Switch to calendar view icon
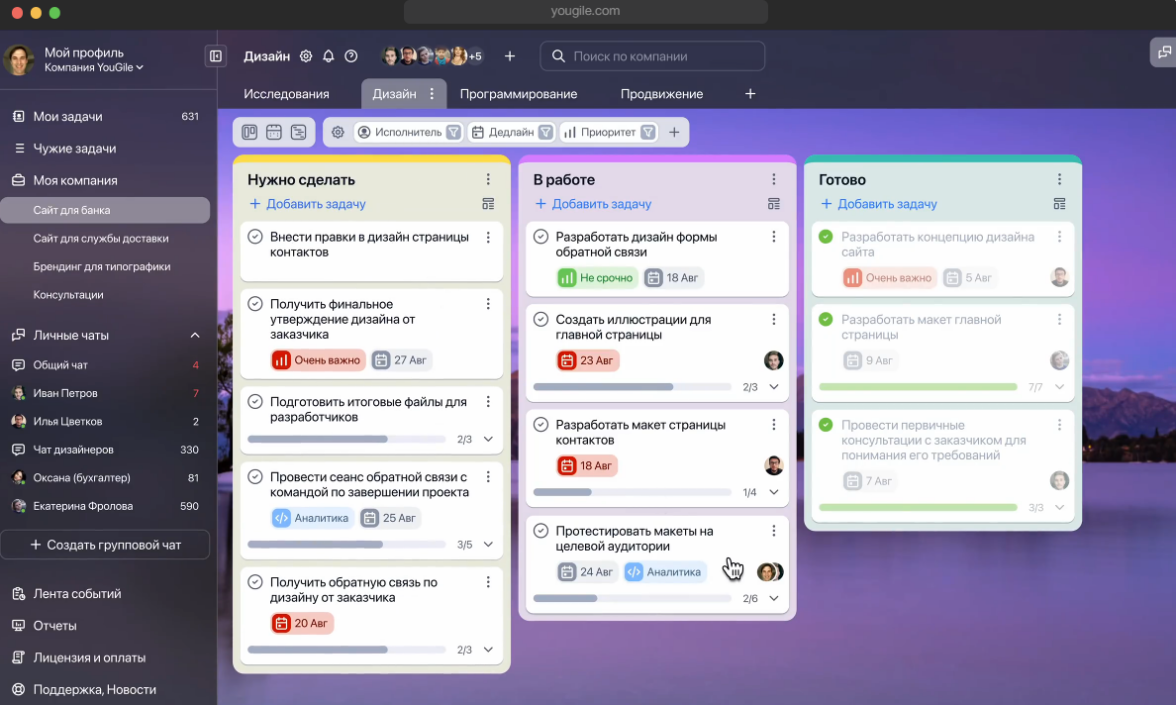Viewport: 1176px width, 705px height. point(274,132)
